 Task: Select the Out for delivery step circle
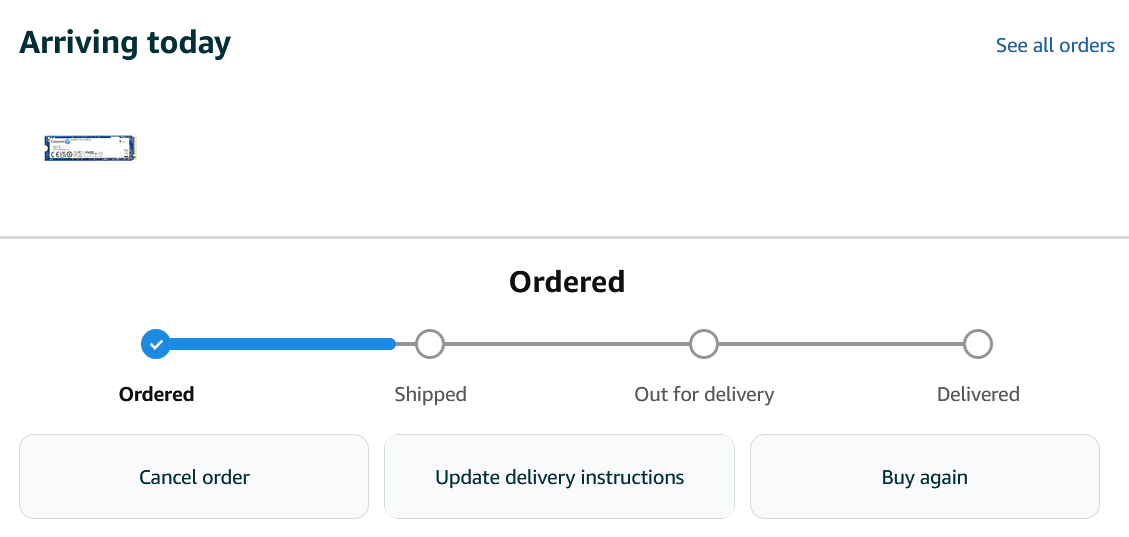[x=703, y=344]
